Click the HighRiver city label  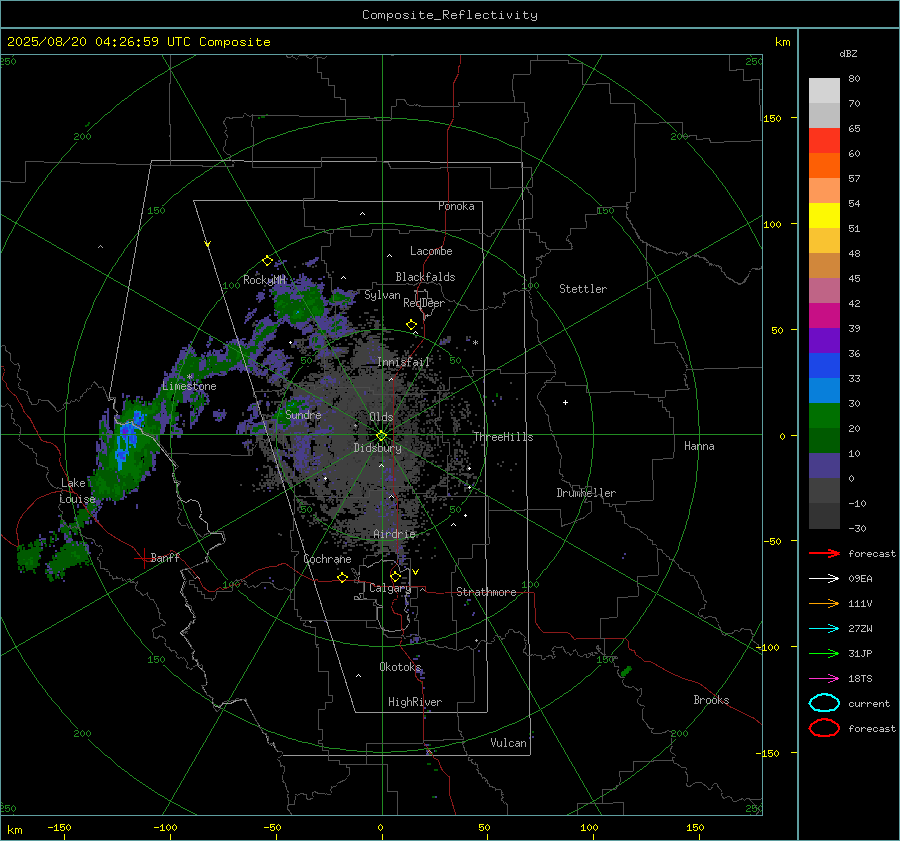point(415,702)
